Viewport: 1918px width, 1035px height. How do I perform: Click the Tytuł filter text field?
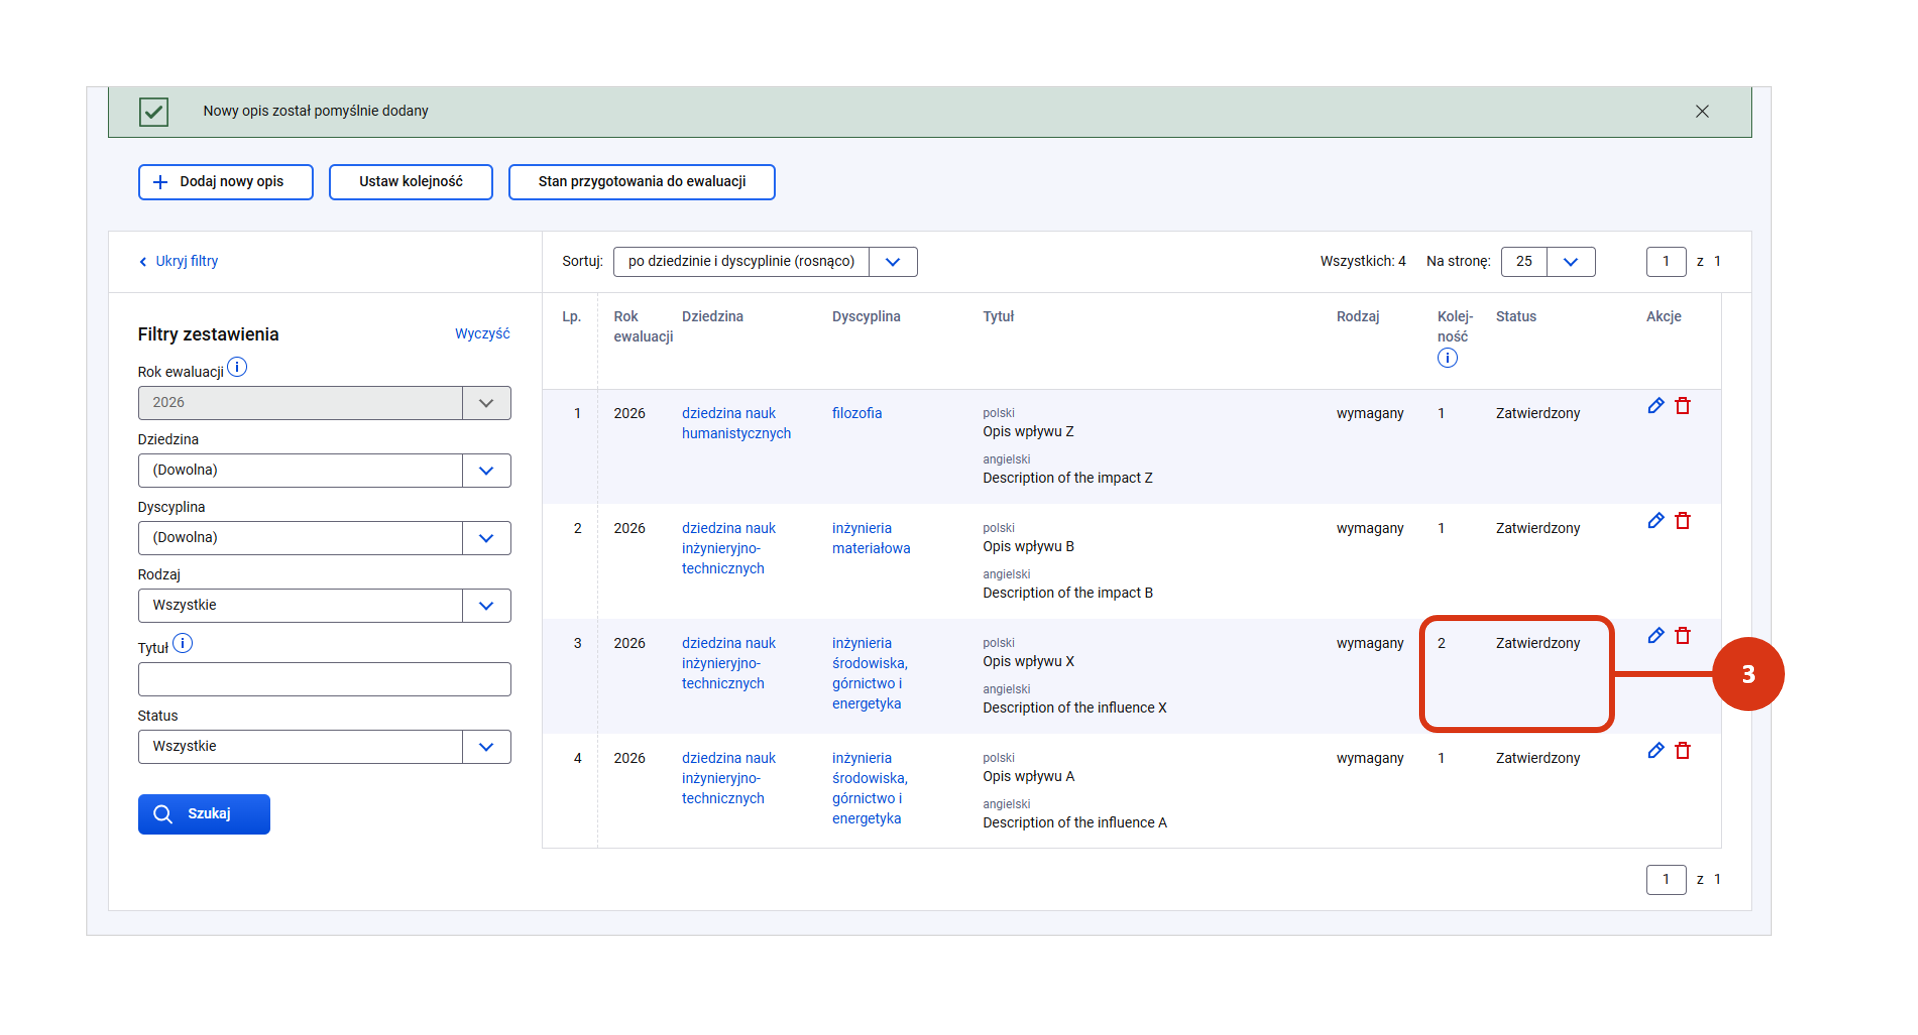[x=324, y=680]
